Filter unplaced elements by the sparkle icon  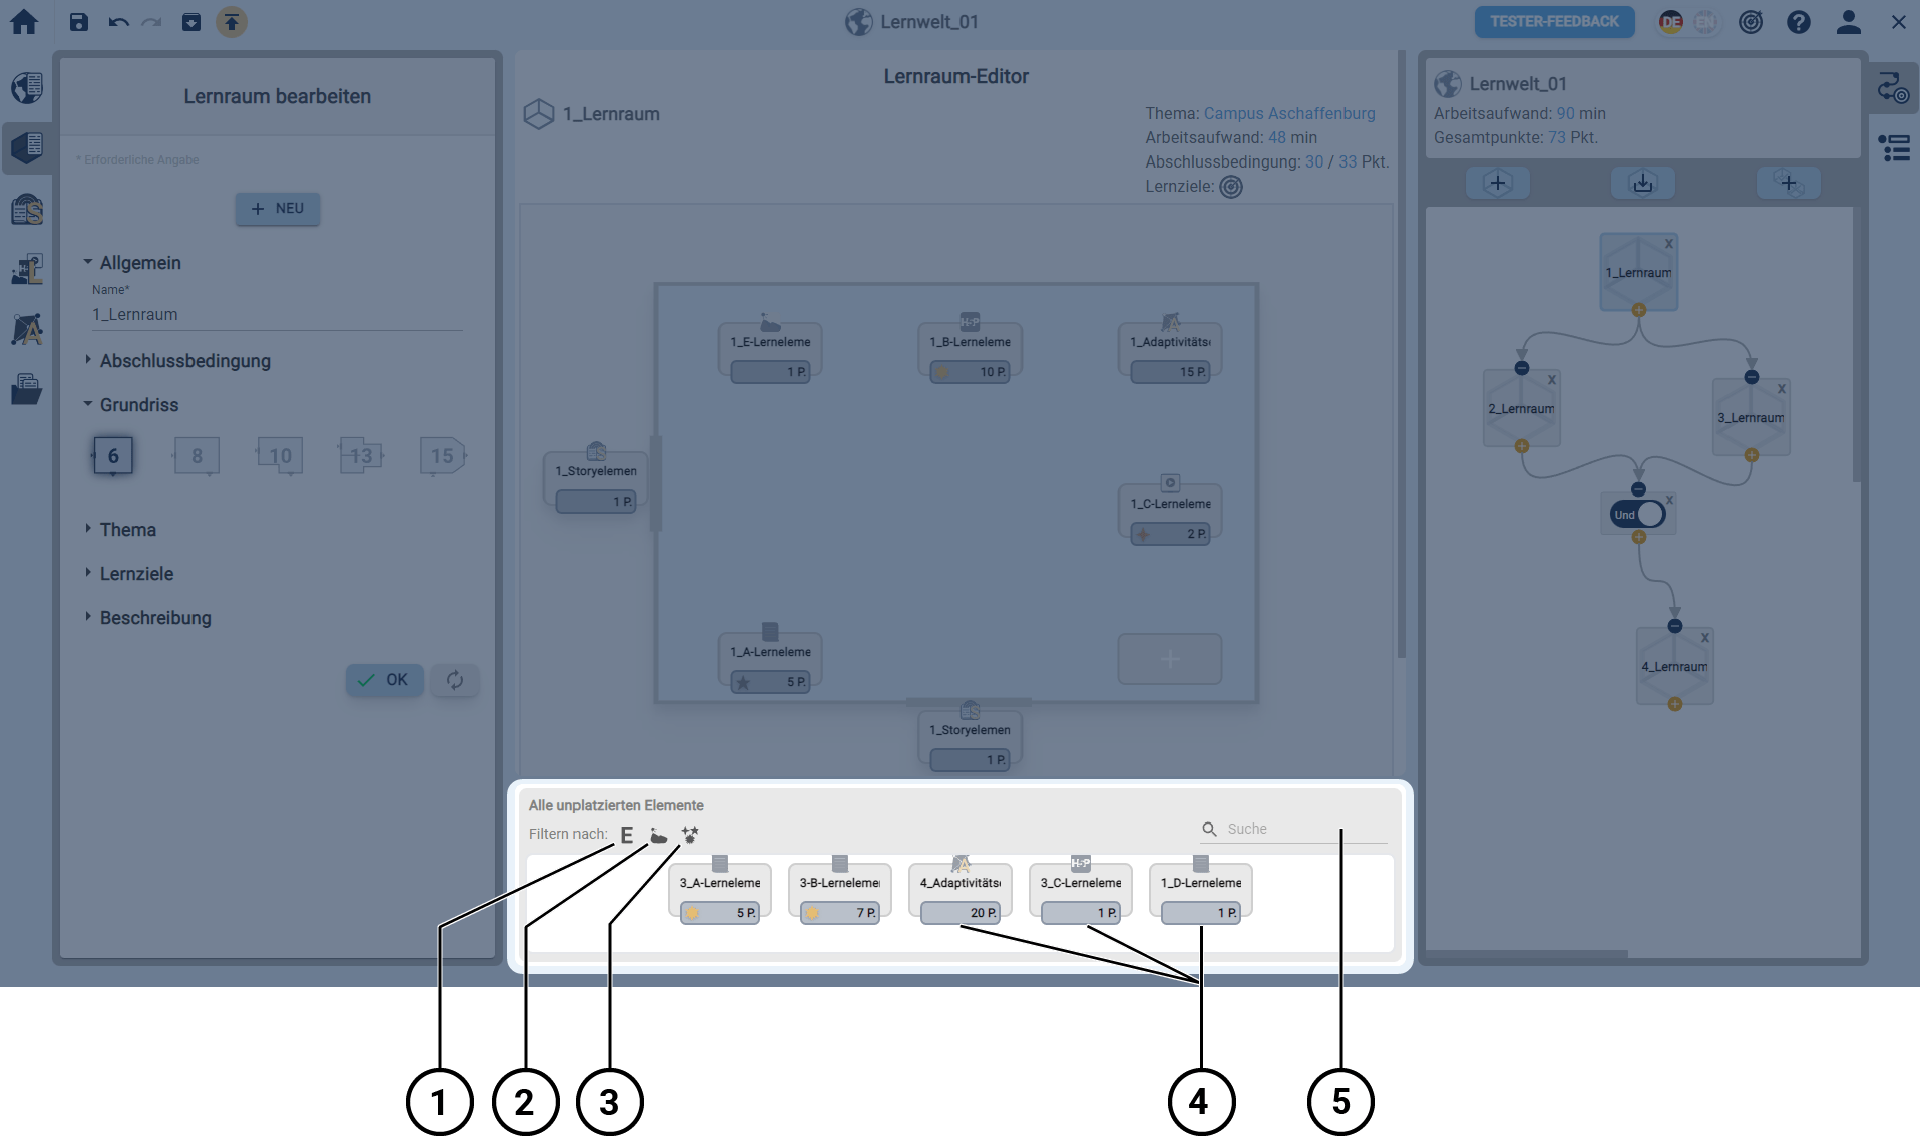pos(690,835)
